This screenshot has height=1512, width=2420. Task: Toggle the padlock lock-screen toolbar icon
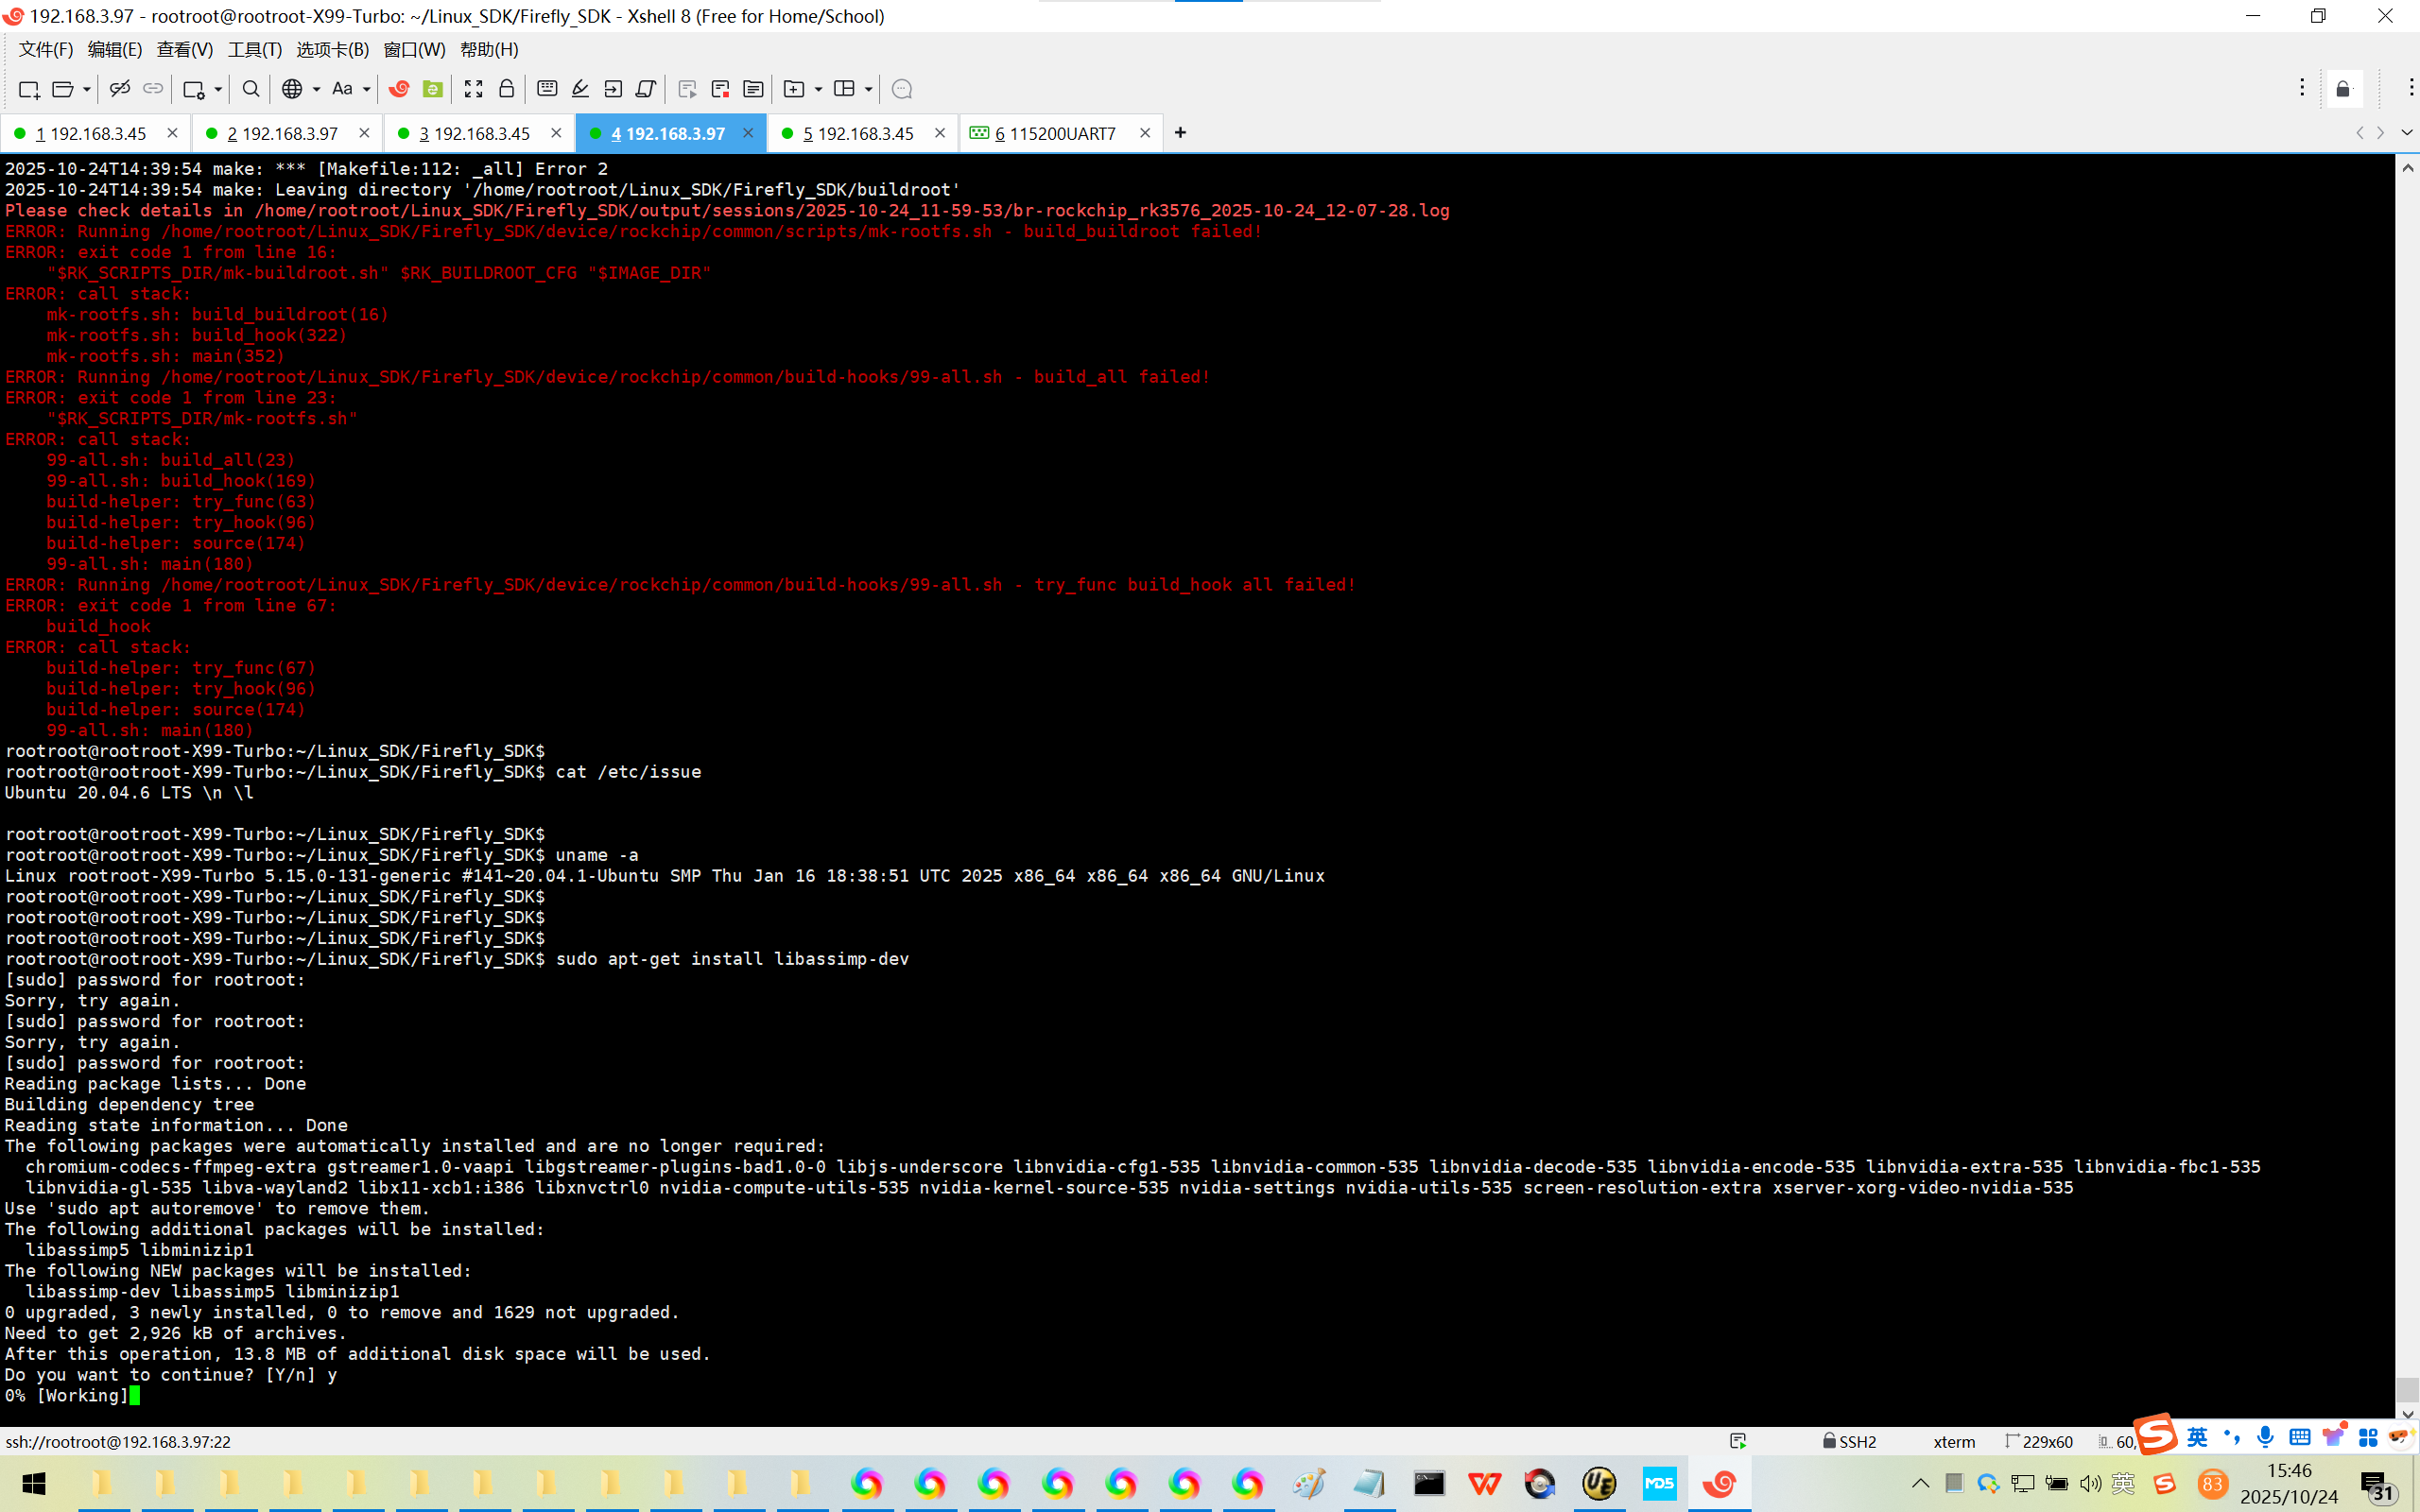507,89
